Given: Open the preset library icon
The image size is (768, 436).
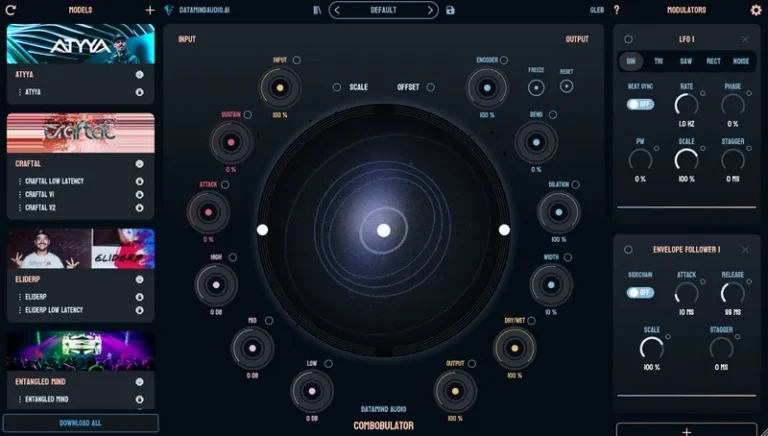Looking at the screenshot, I should click(x=317, y=10).
